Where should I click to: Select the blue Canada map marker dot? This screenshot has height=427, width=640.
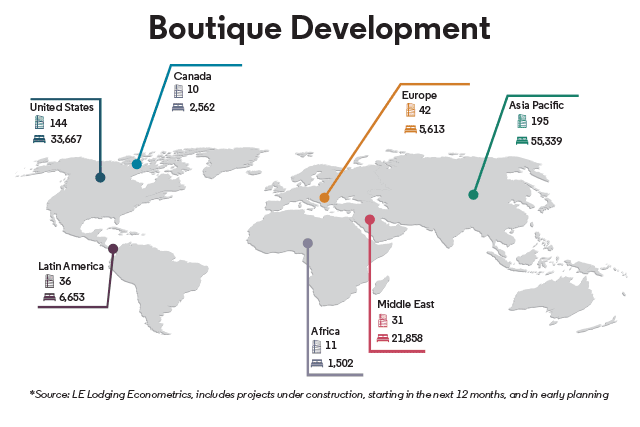point(137,163)
